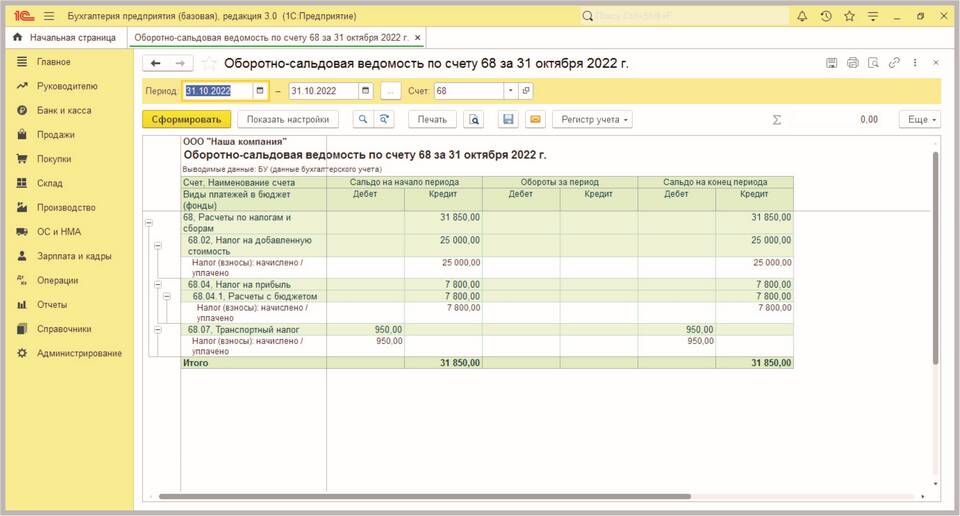The width and height of the screenshot is (960, 516).
Task: Send report by email envelope icon
Action: 535,119
